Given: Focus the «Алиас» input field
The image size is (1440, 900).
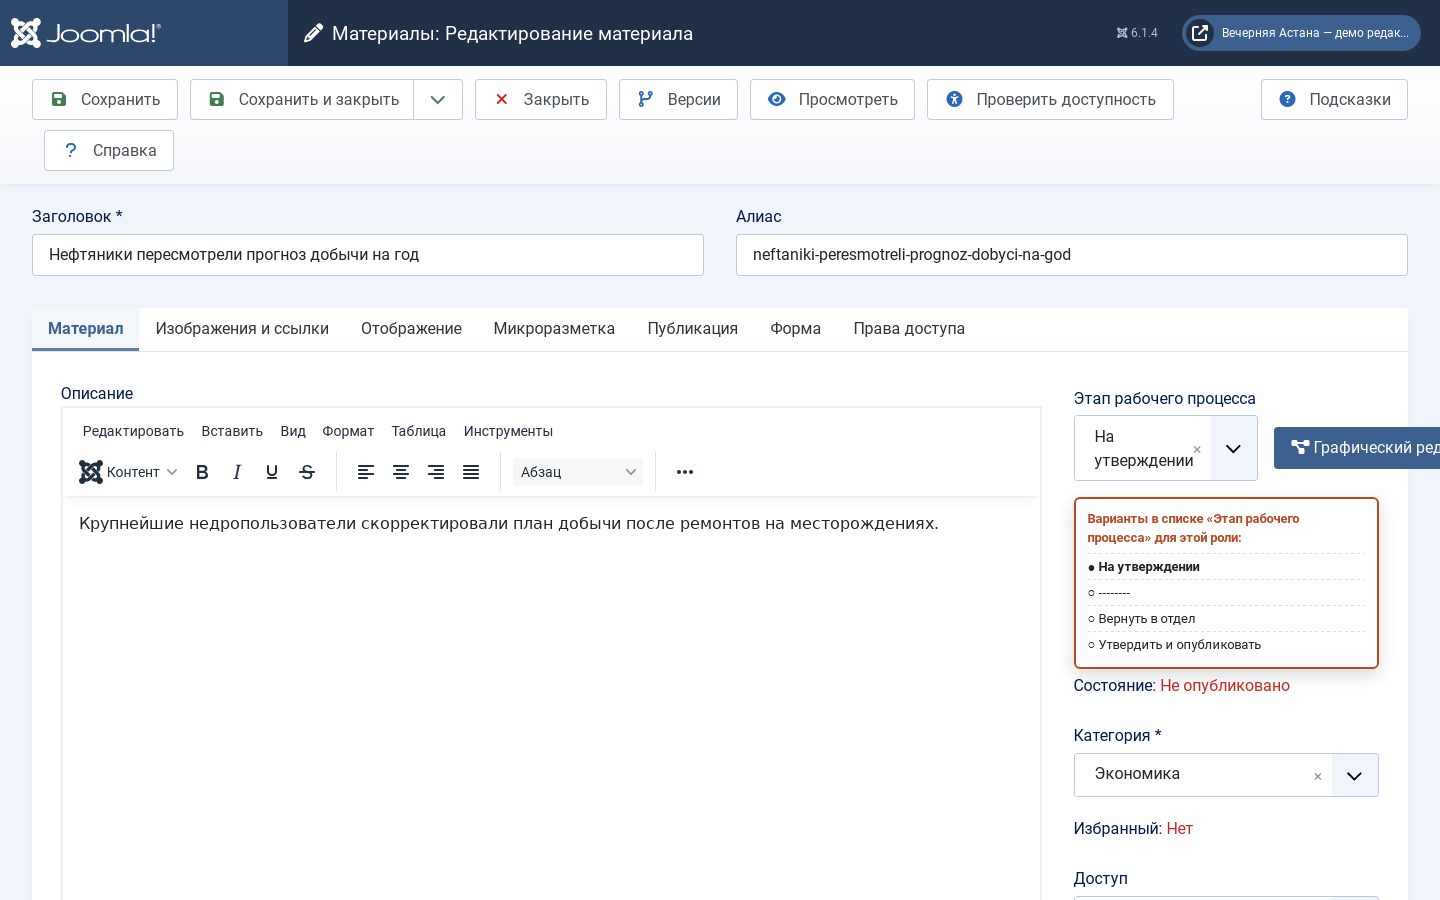Looking at the screenshot, I should [x=1072, y=255].
